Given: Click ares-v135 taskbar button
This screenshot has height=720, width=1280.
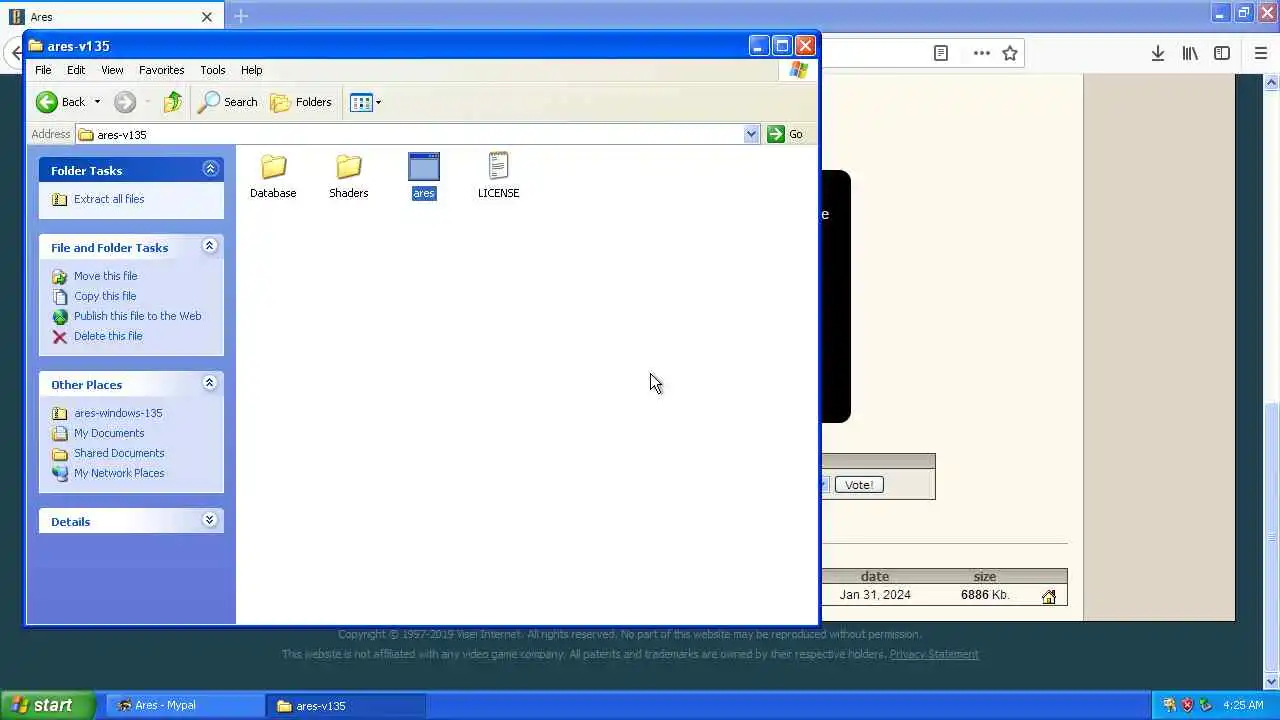Looking at the screenshot, I should pyautogui.click(x=347, y=705).
